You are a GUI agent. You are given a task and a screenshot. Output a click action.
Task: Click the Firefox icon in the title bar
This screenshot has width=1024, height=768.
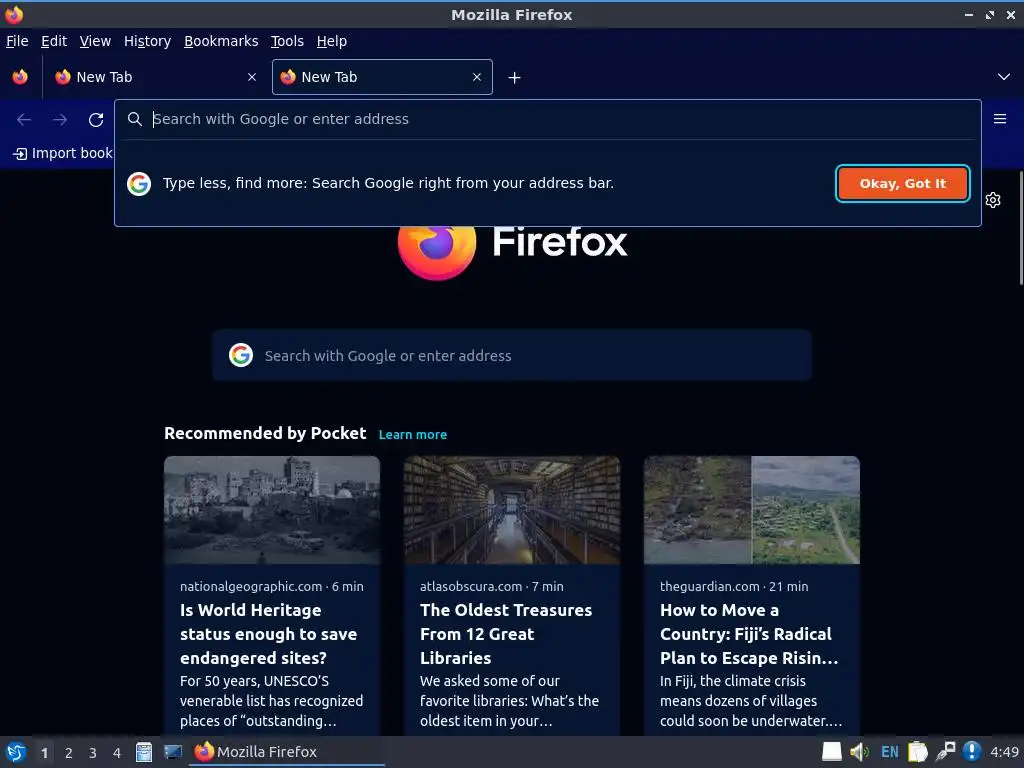coord(14,14)
